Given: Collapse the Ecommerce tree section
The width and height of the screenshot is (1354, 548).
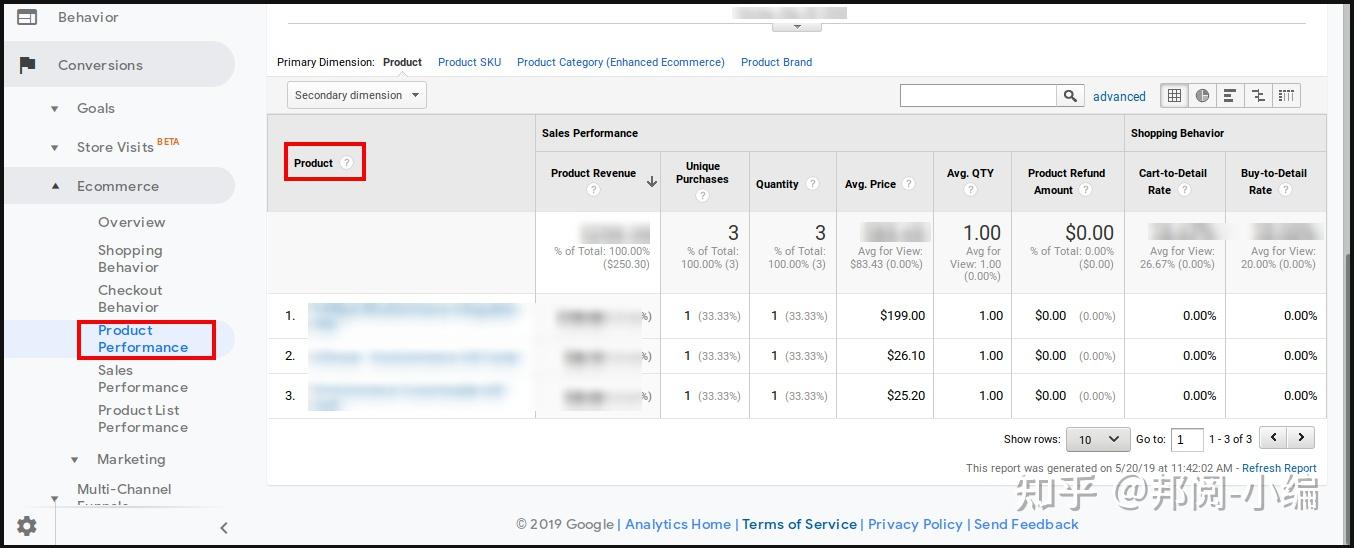Looking at the screenshot, I should (x=55, y=186).
